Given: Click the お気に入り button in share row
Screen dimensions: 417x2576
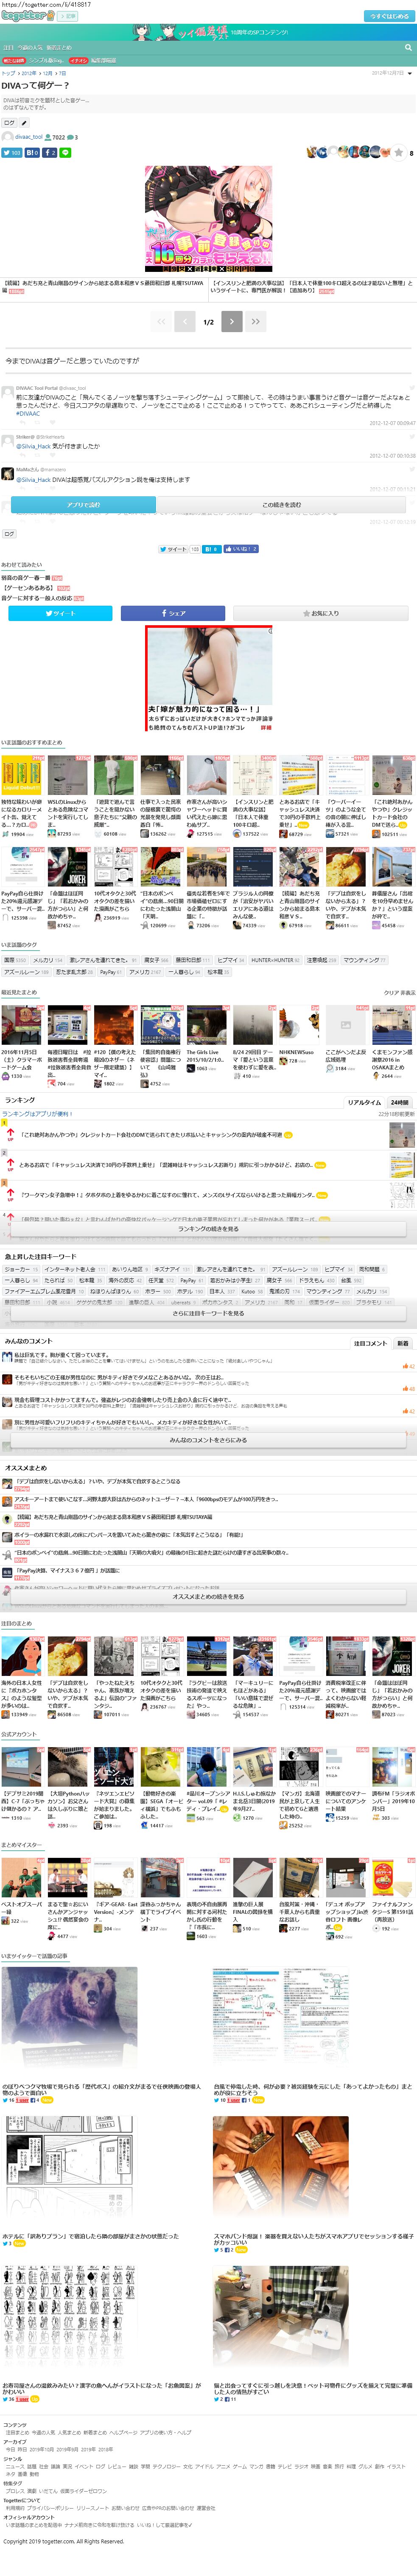Looking at the screenshot, I should (x=321, y=613).
